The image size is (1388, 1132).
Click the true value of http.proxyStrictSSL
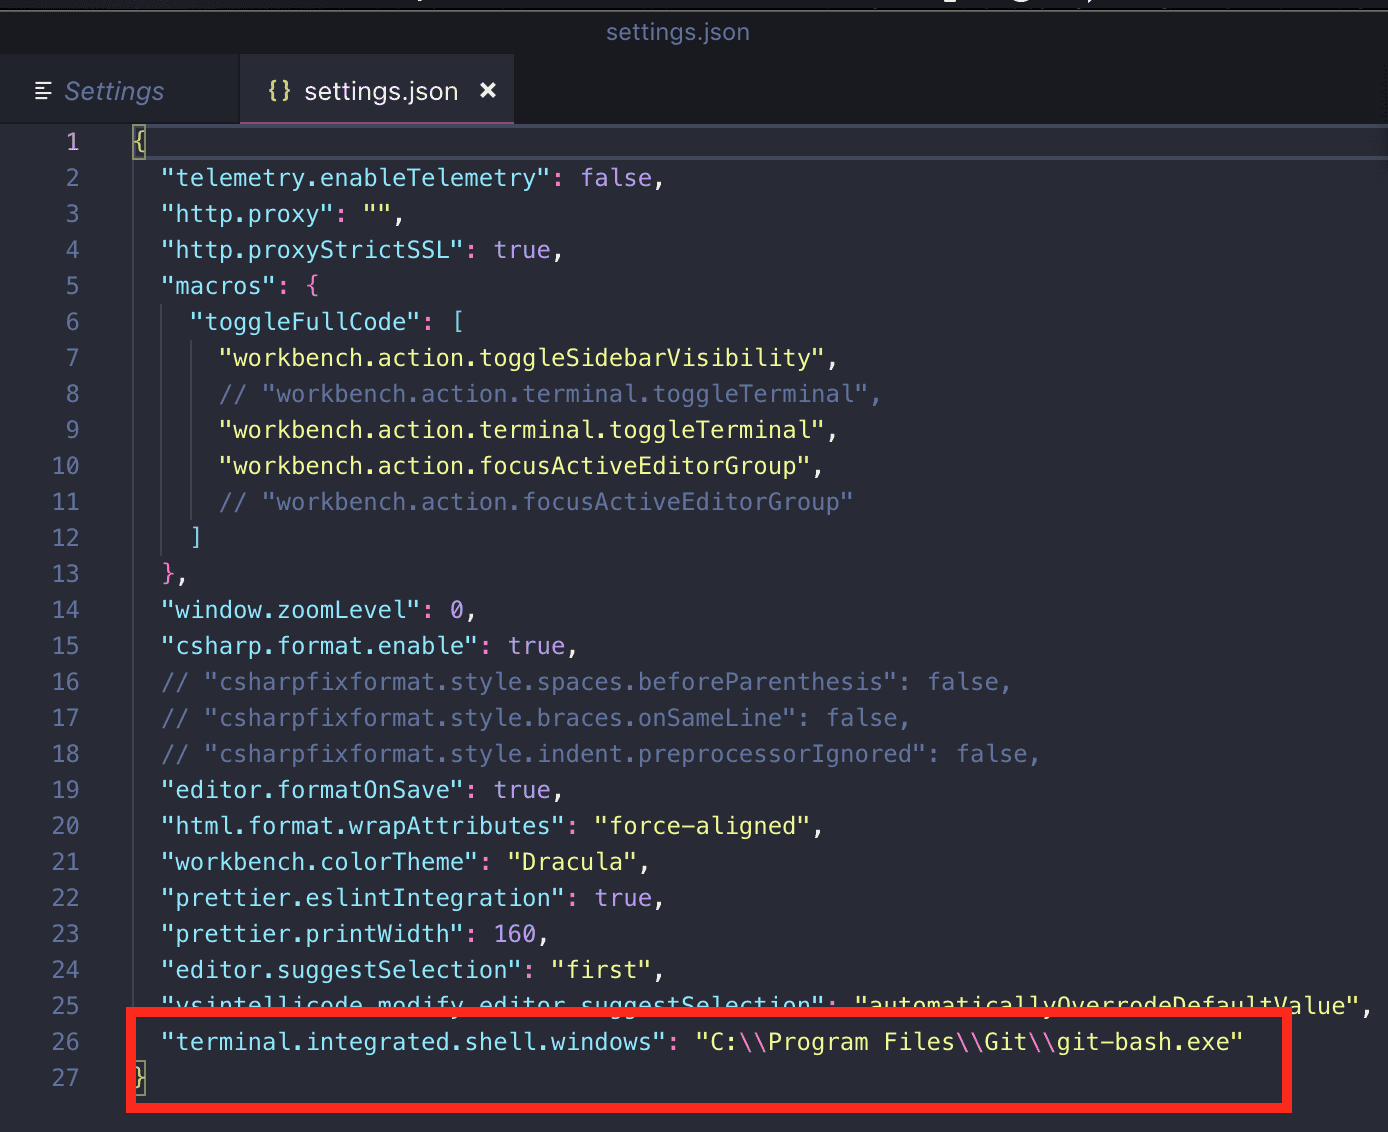coord(521,249)
